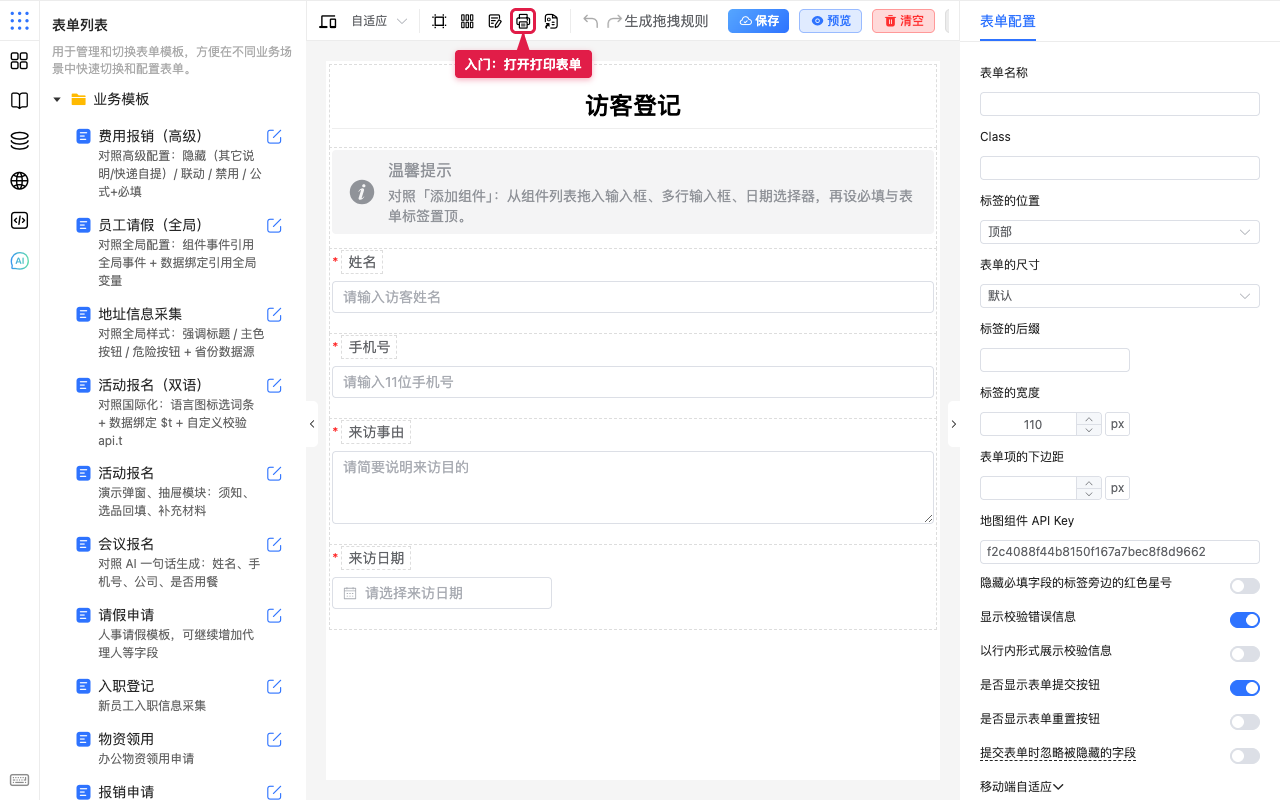Image resolution: width=1280 pixels, height=800 pixels.
Task: Open the 活动报名 template entry
Action: click(126, 473)
